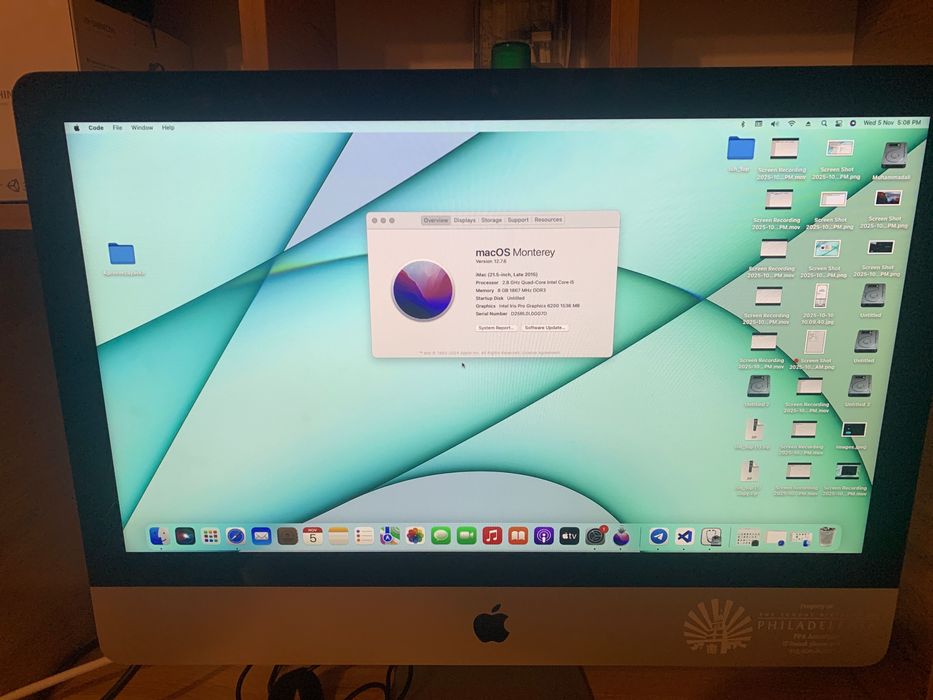Select the blue folder on left desktop

tap(122, 254)
